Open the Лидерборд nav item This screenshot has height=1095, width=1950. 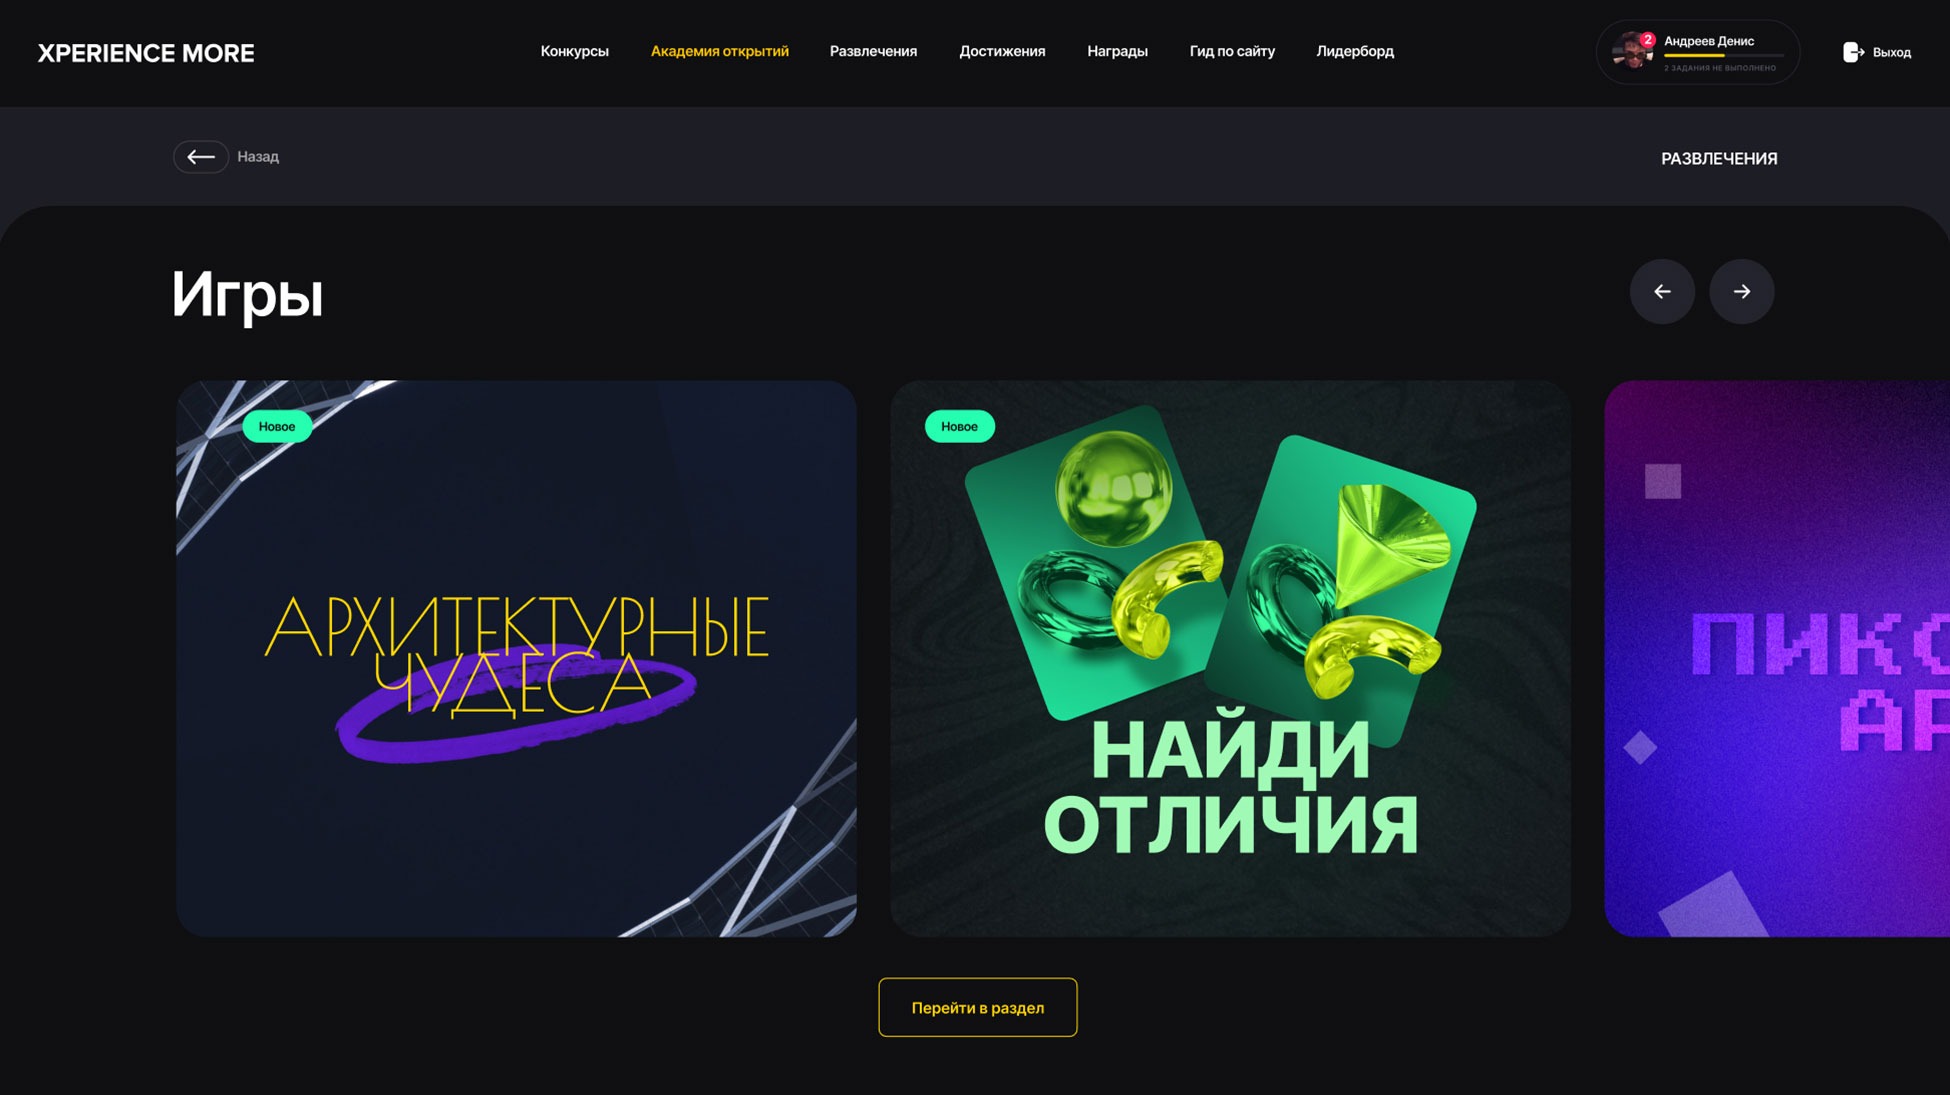(1355, 51)
